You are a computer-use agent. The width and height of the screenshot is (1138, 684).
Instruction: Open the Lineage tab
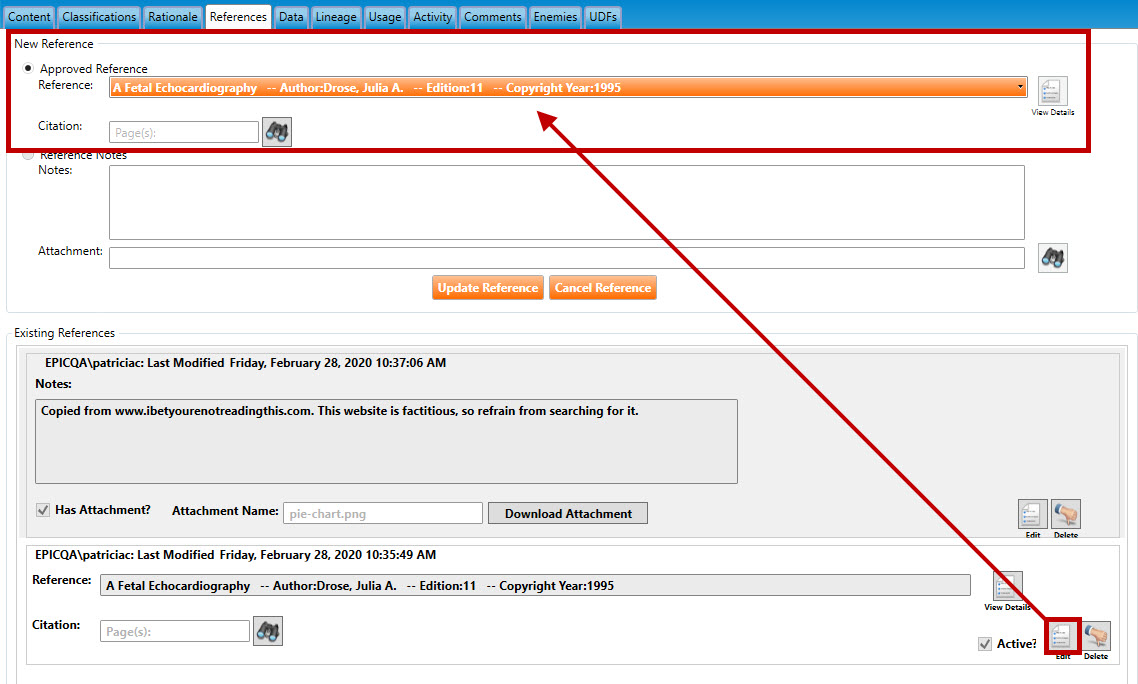[336, 17]
